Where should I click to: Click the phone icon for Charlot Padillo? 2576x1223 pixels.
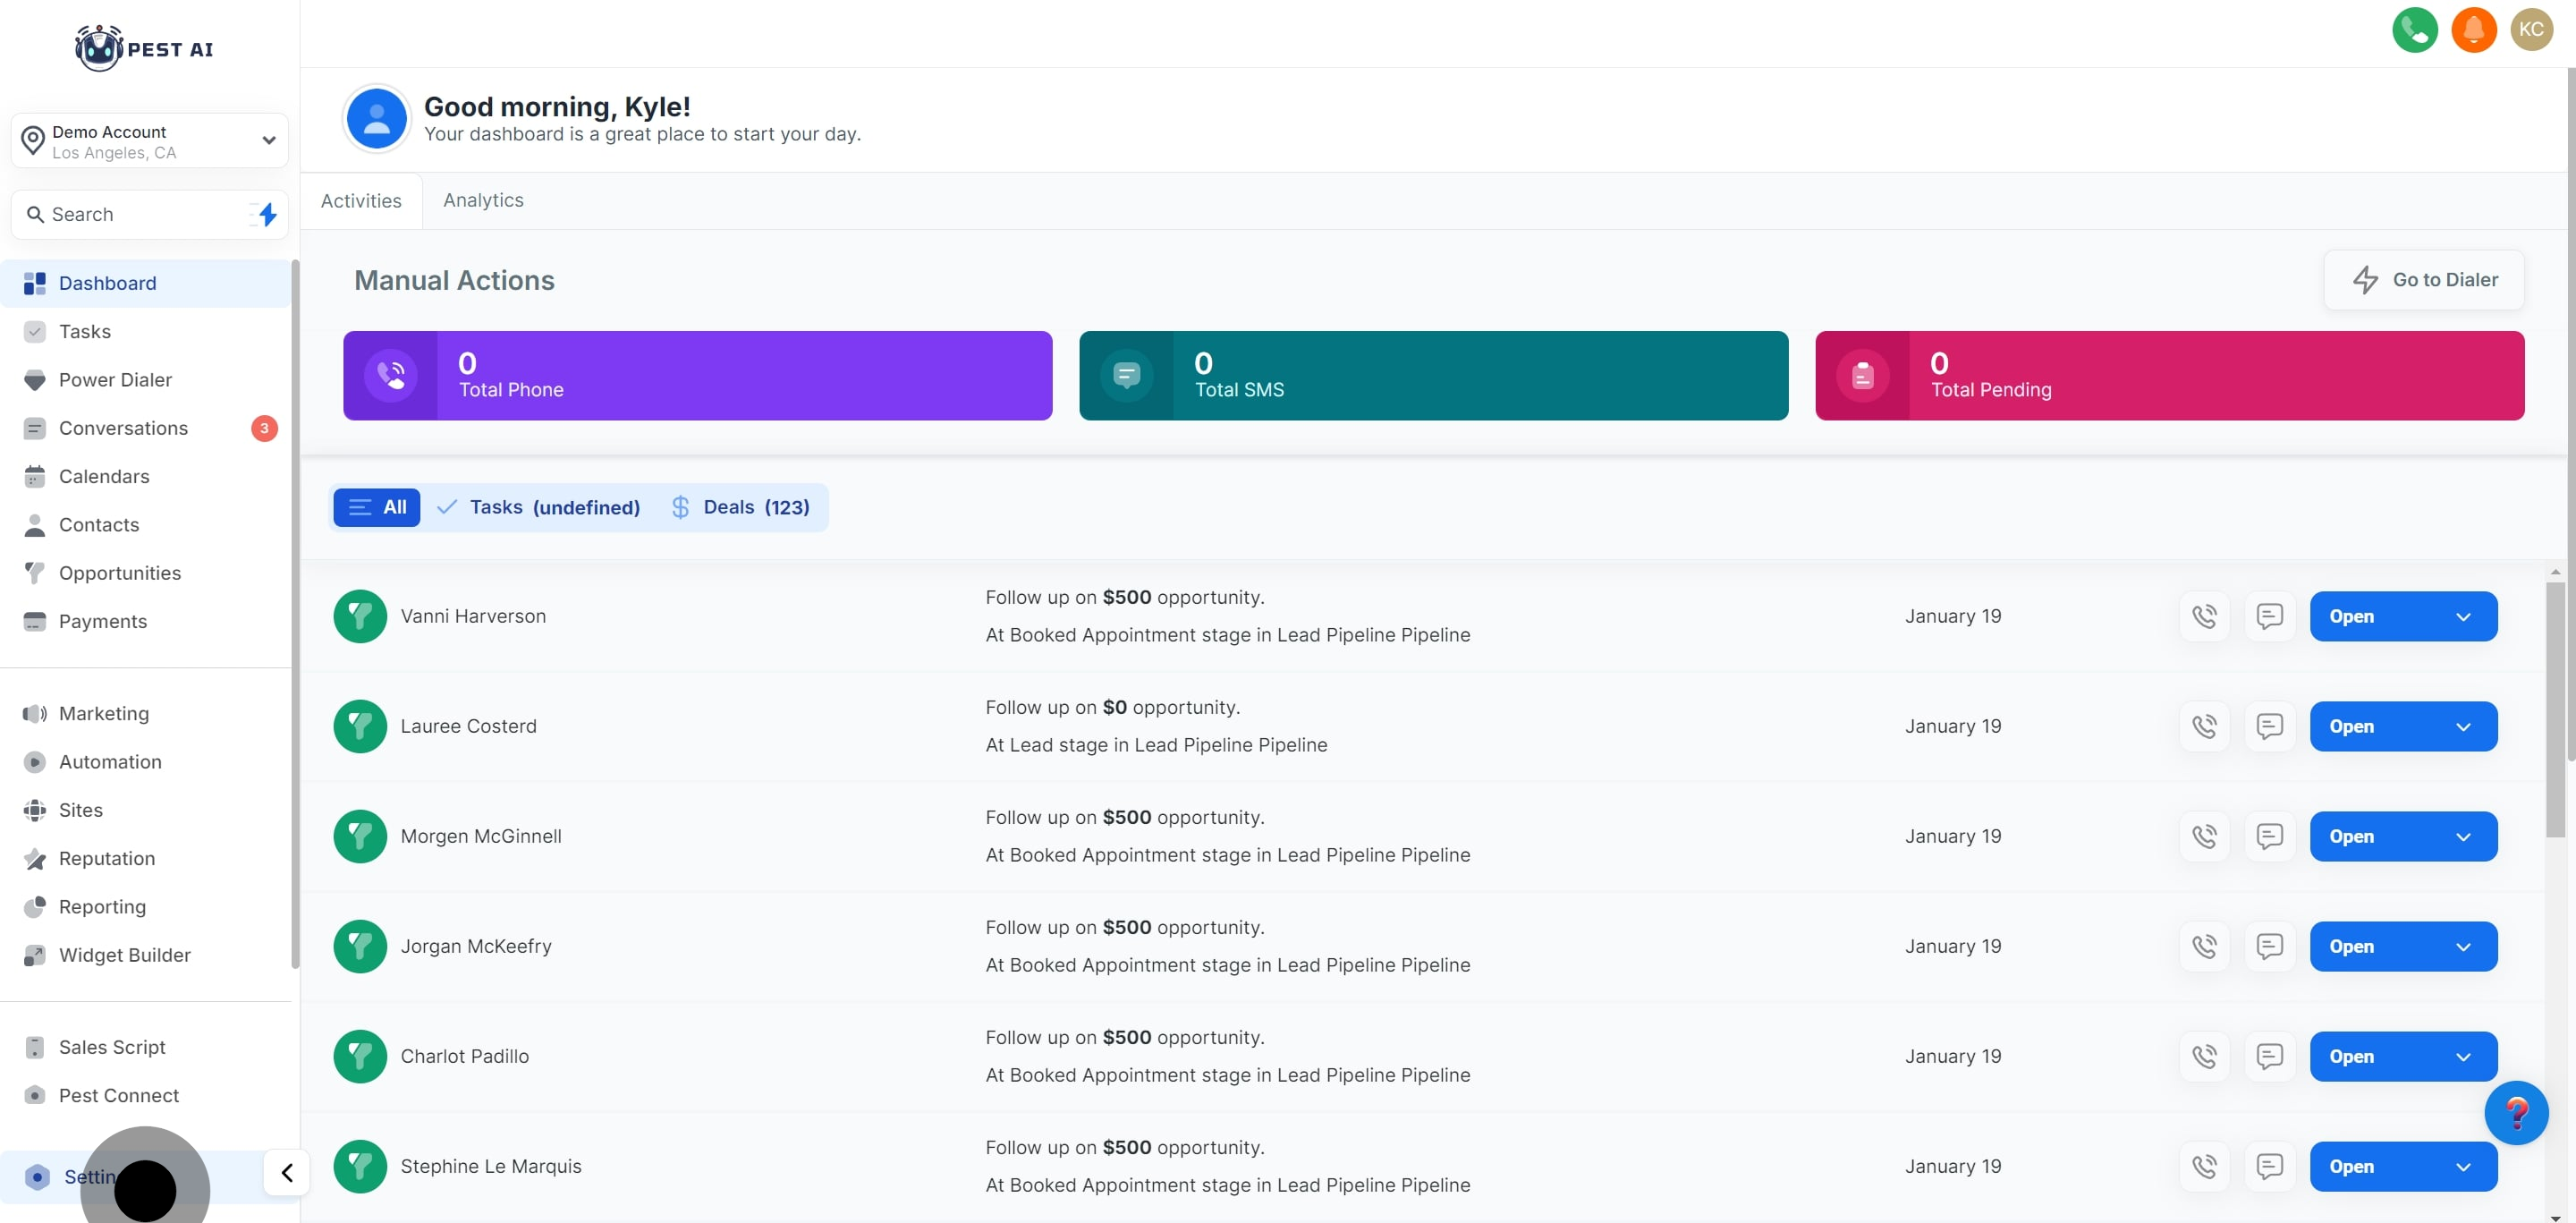coord(2204,1056)
